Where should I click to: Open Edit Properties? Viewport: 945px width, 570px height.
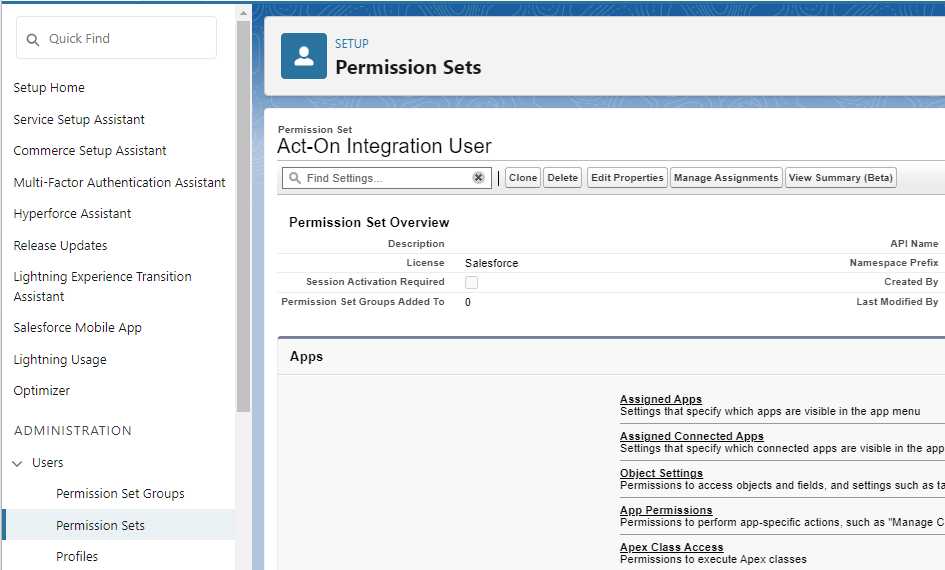(627, 178)
